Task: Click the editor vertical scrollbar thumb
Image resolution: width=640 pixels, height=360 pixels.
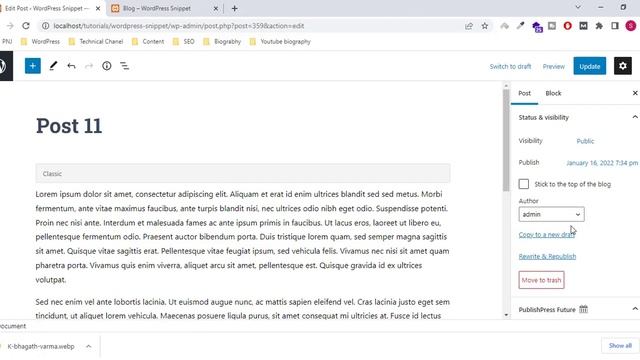Action: tap(506, 141)
